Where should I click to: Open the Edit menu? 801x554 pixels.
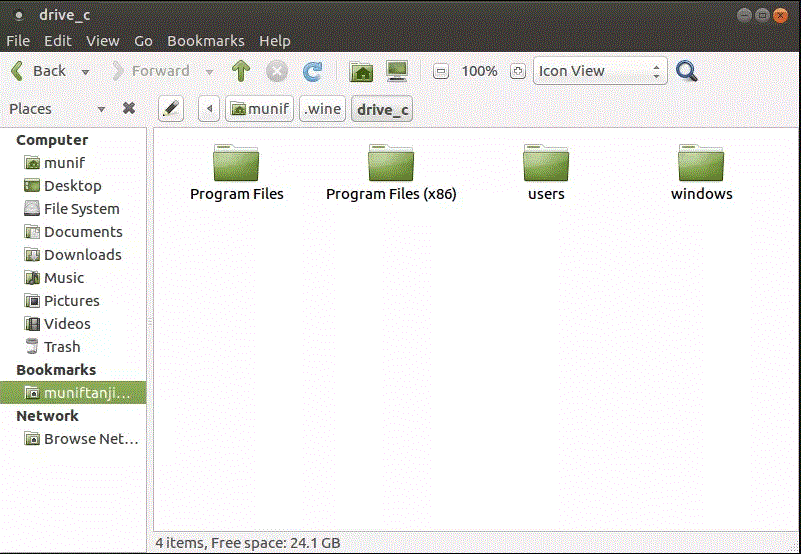[x=58, y=41]
